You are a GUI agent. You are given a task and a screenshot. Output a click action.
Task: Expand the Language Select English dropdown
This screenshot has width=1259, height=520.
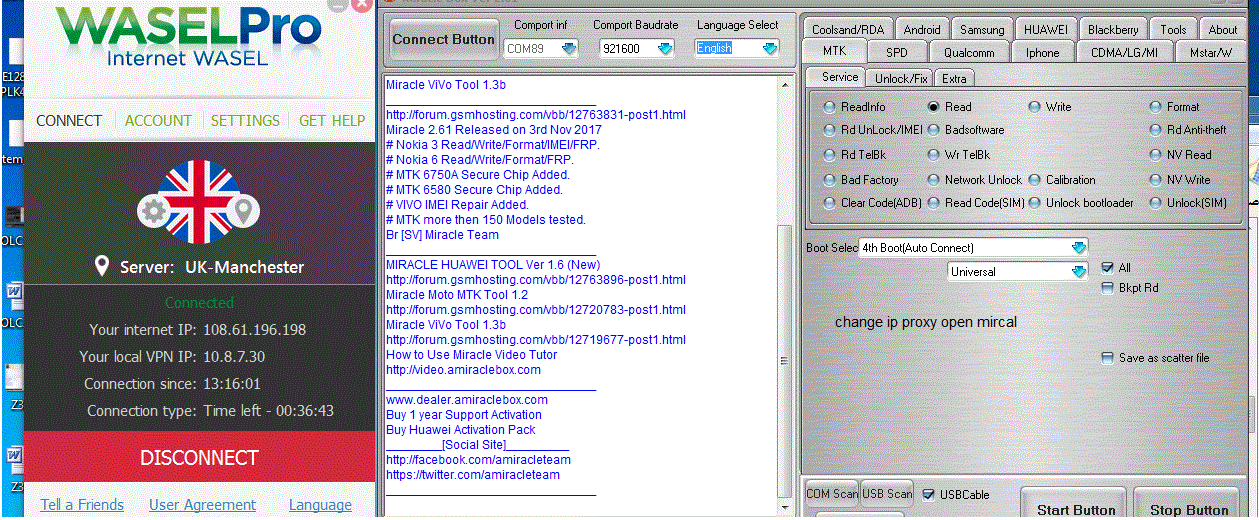pos(769,48)
